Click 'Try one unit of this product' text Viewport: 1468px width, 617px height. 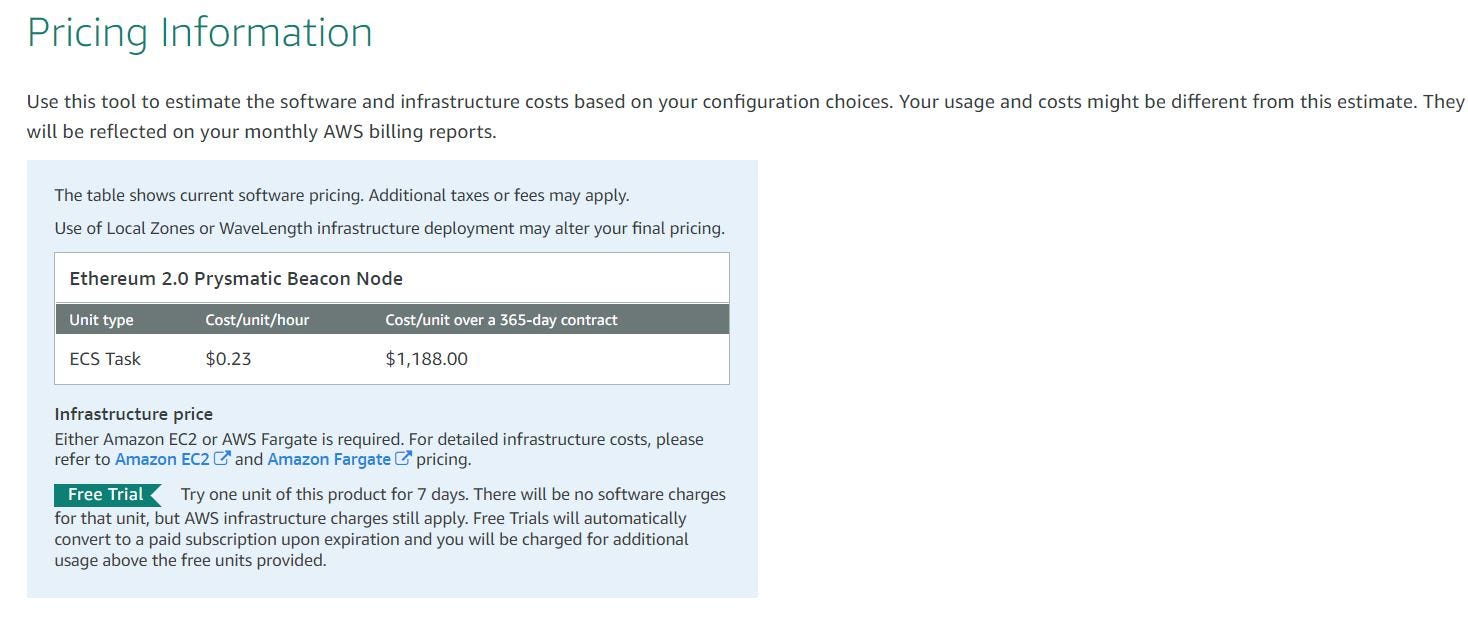point(390,527)
